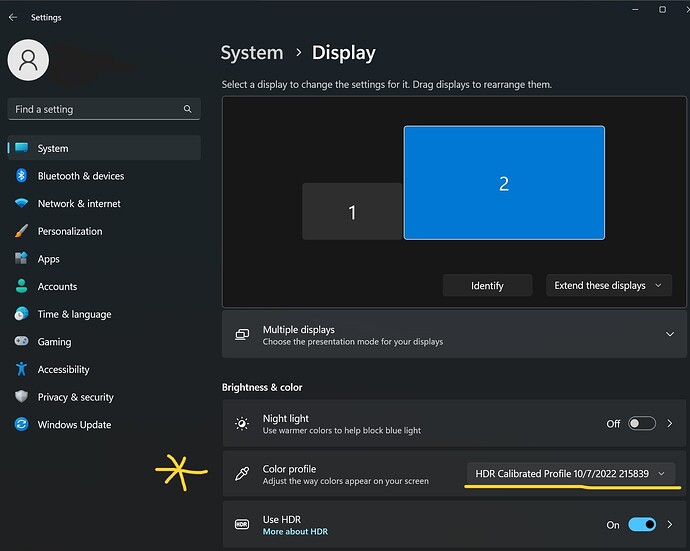Minimize the Settings window
This screenshot has height=551, width=690.
coord(635,9)
